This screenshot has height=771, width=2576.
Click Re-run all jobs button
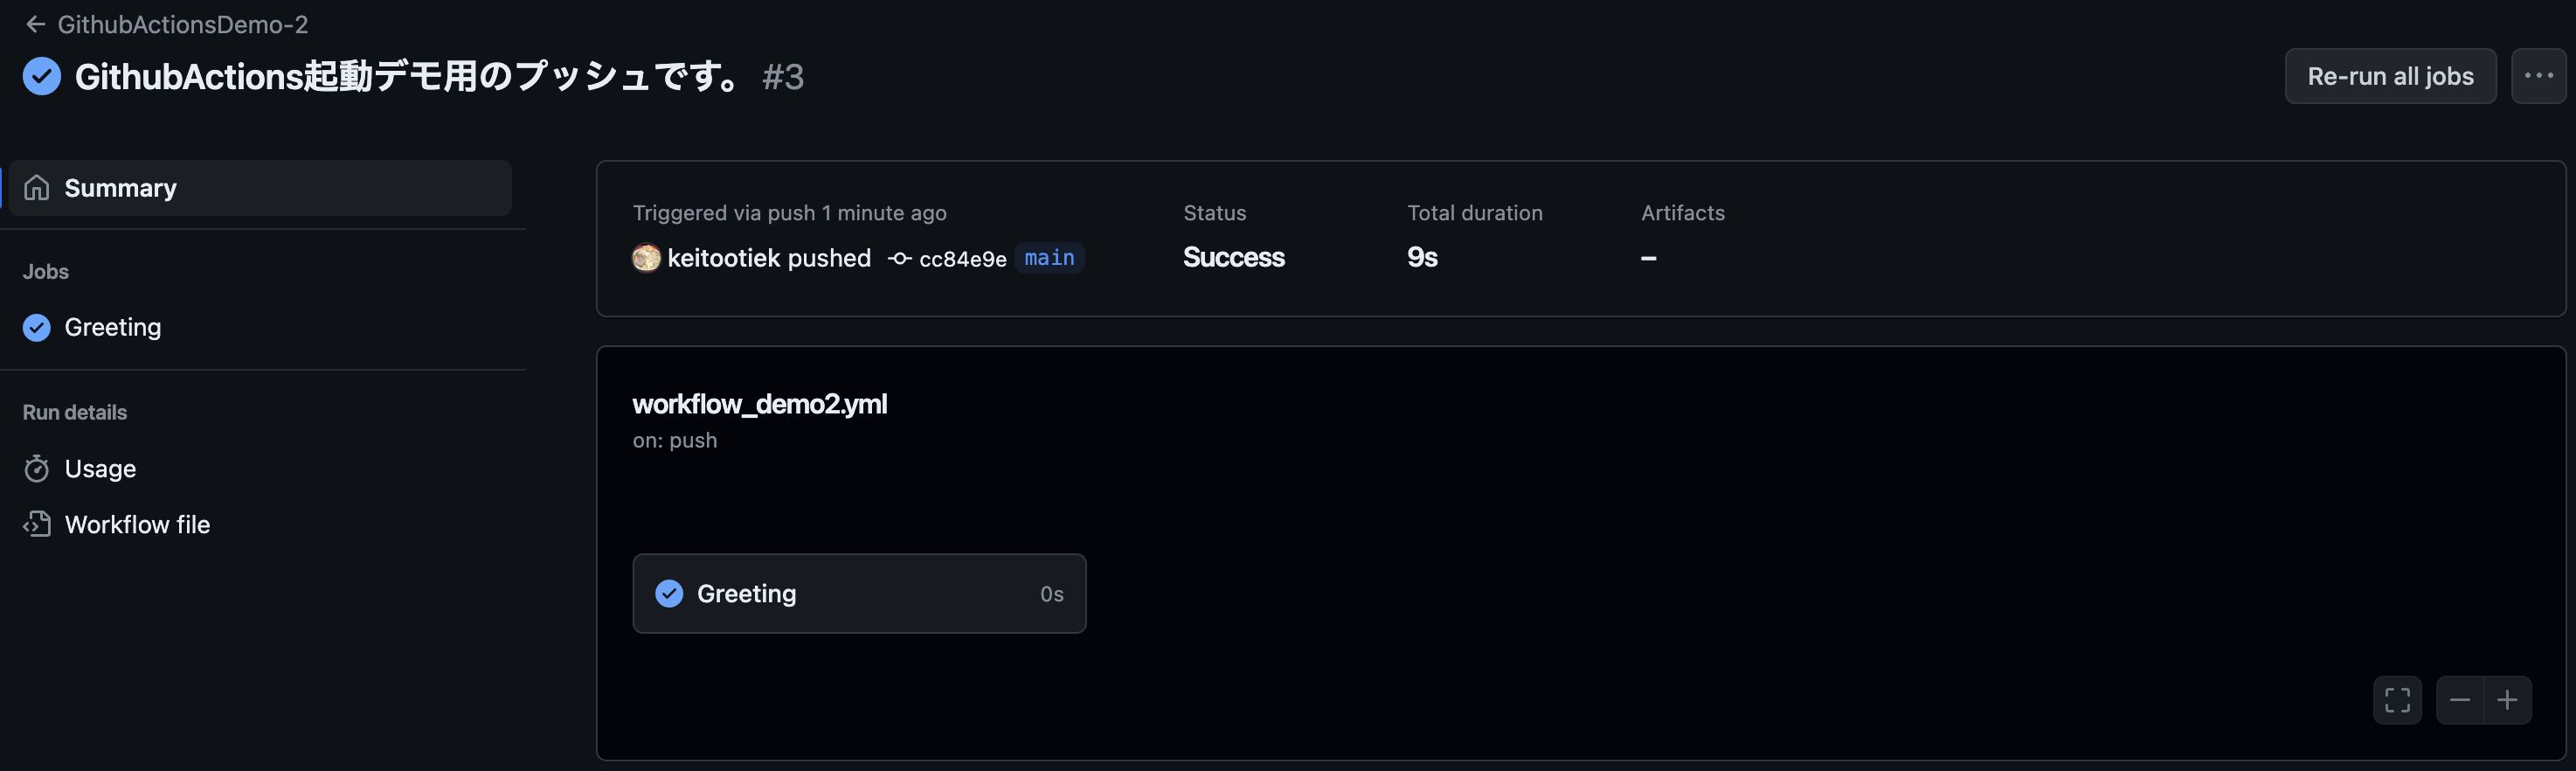coord(2389,76)
